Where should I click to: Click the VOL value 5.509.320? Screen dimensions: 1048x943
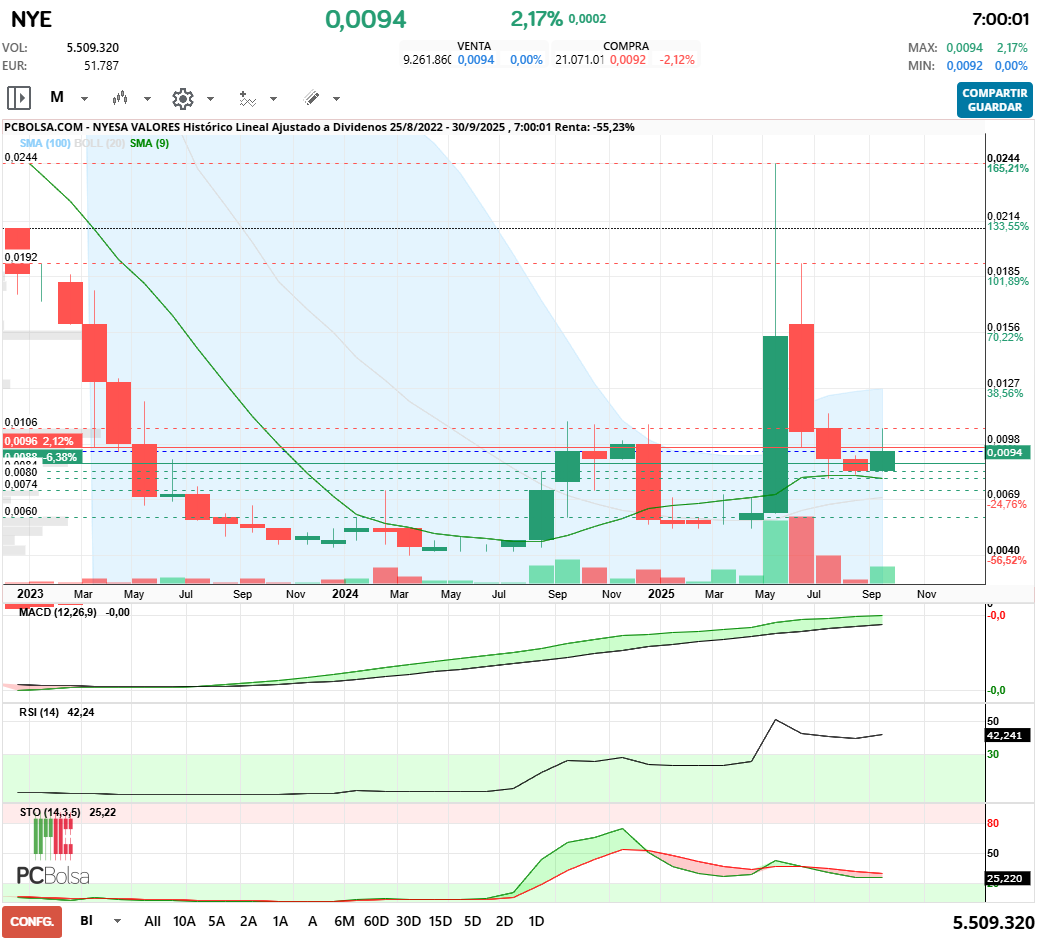tap(93, 47)
